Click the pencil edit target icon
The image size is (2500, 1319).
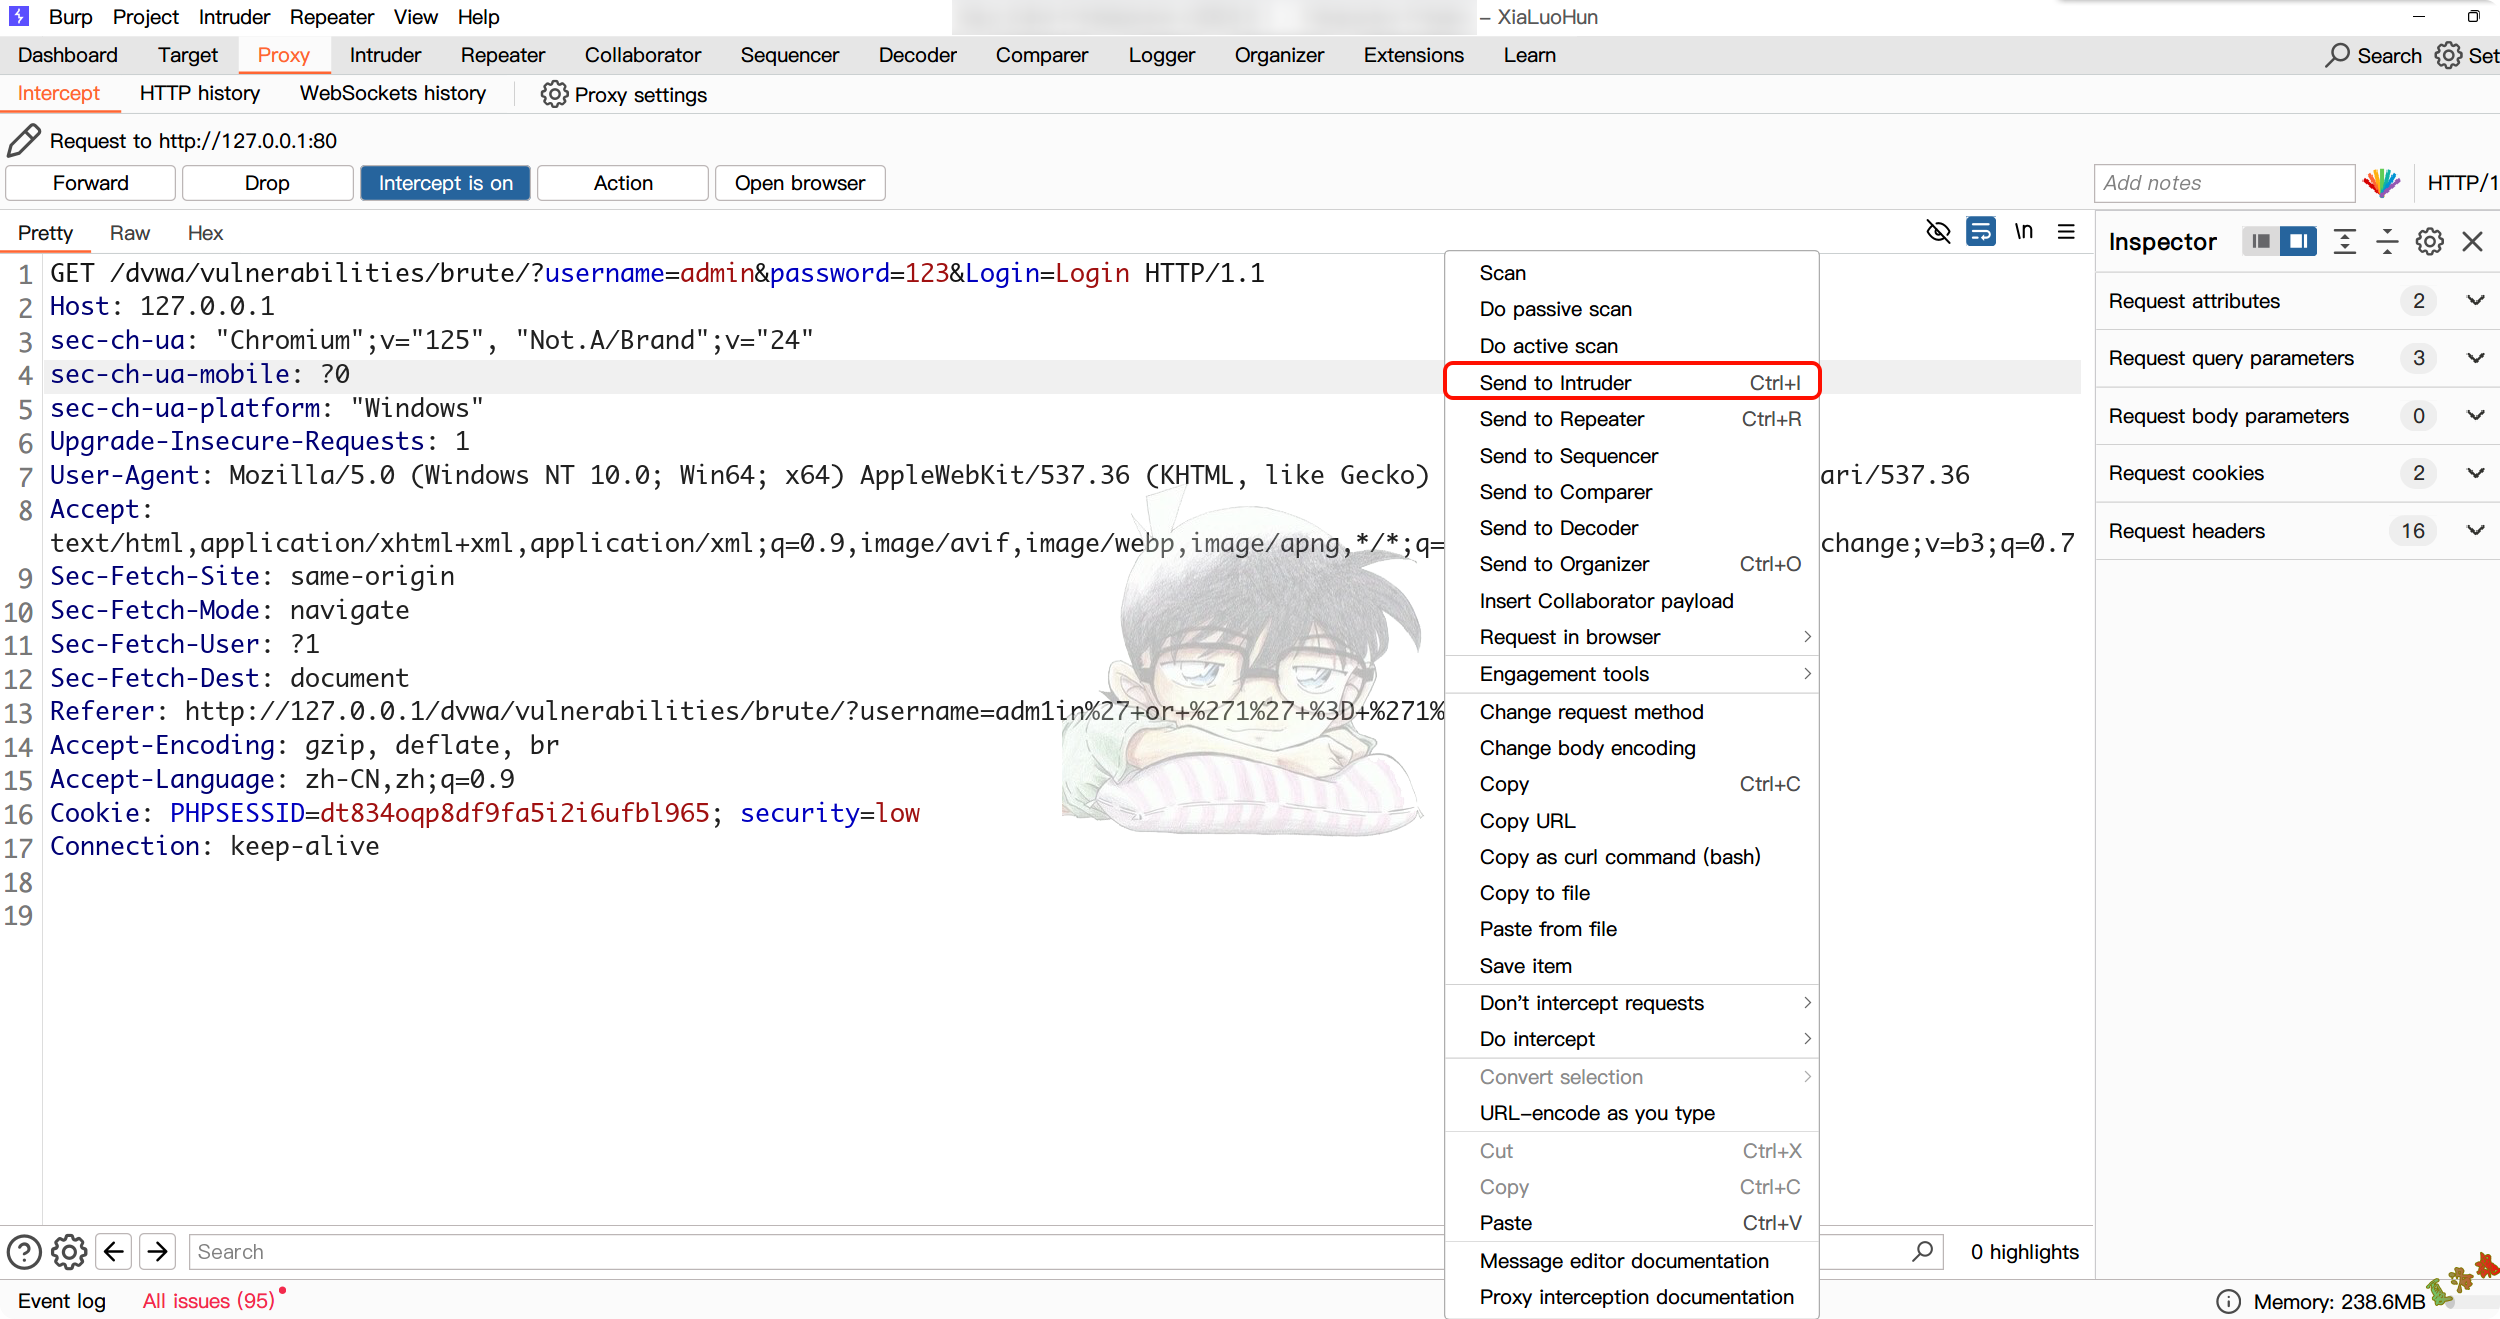(23, 140)
